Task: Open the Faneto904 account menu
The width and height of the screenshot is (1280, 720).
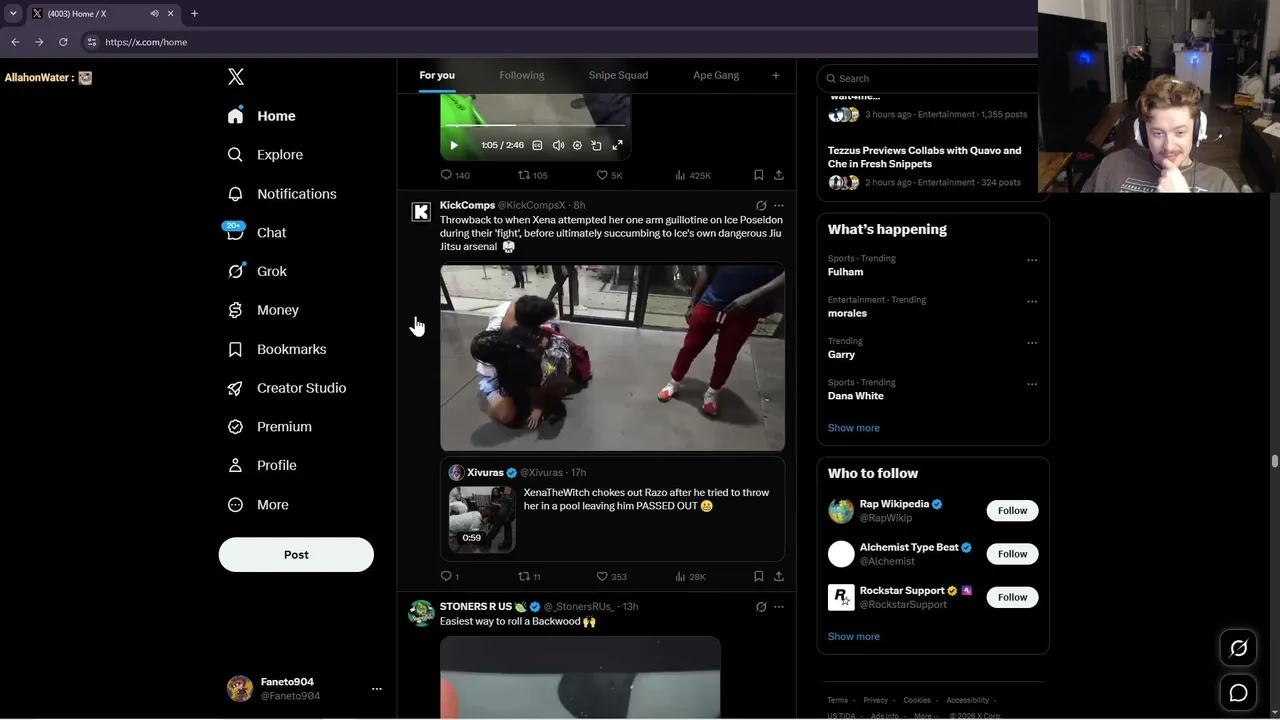Action: click(x=305, y=689)
